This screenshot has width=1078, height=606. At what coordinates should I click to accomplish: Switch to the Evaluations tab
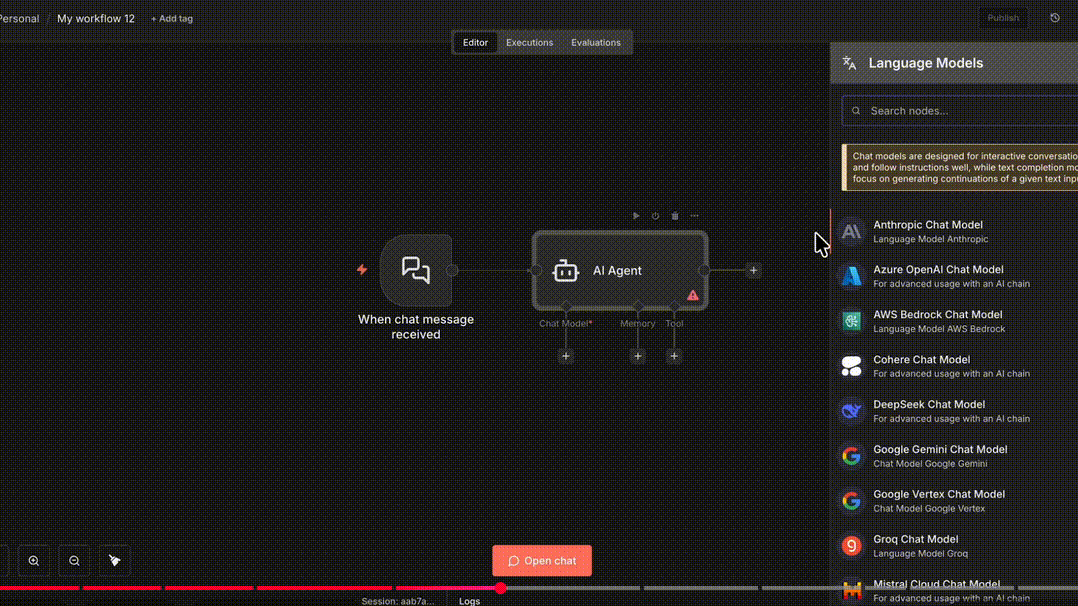[x=596, y=42]
